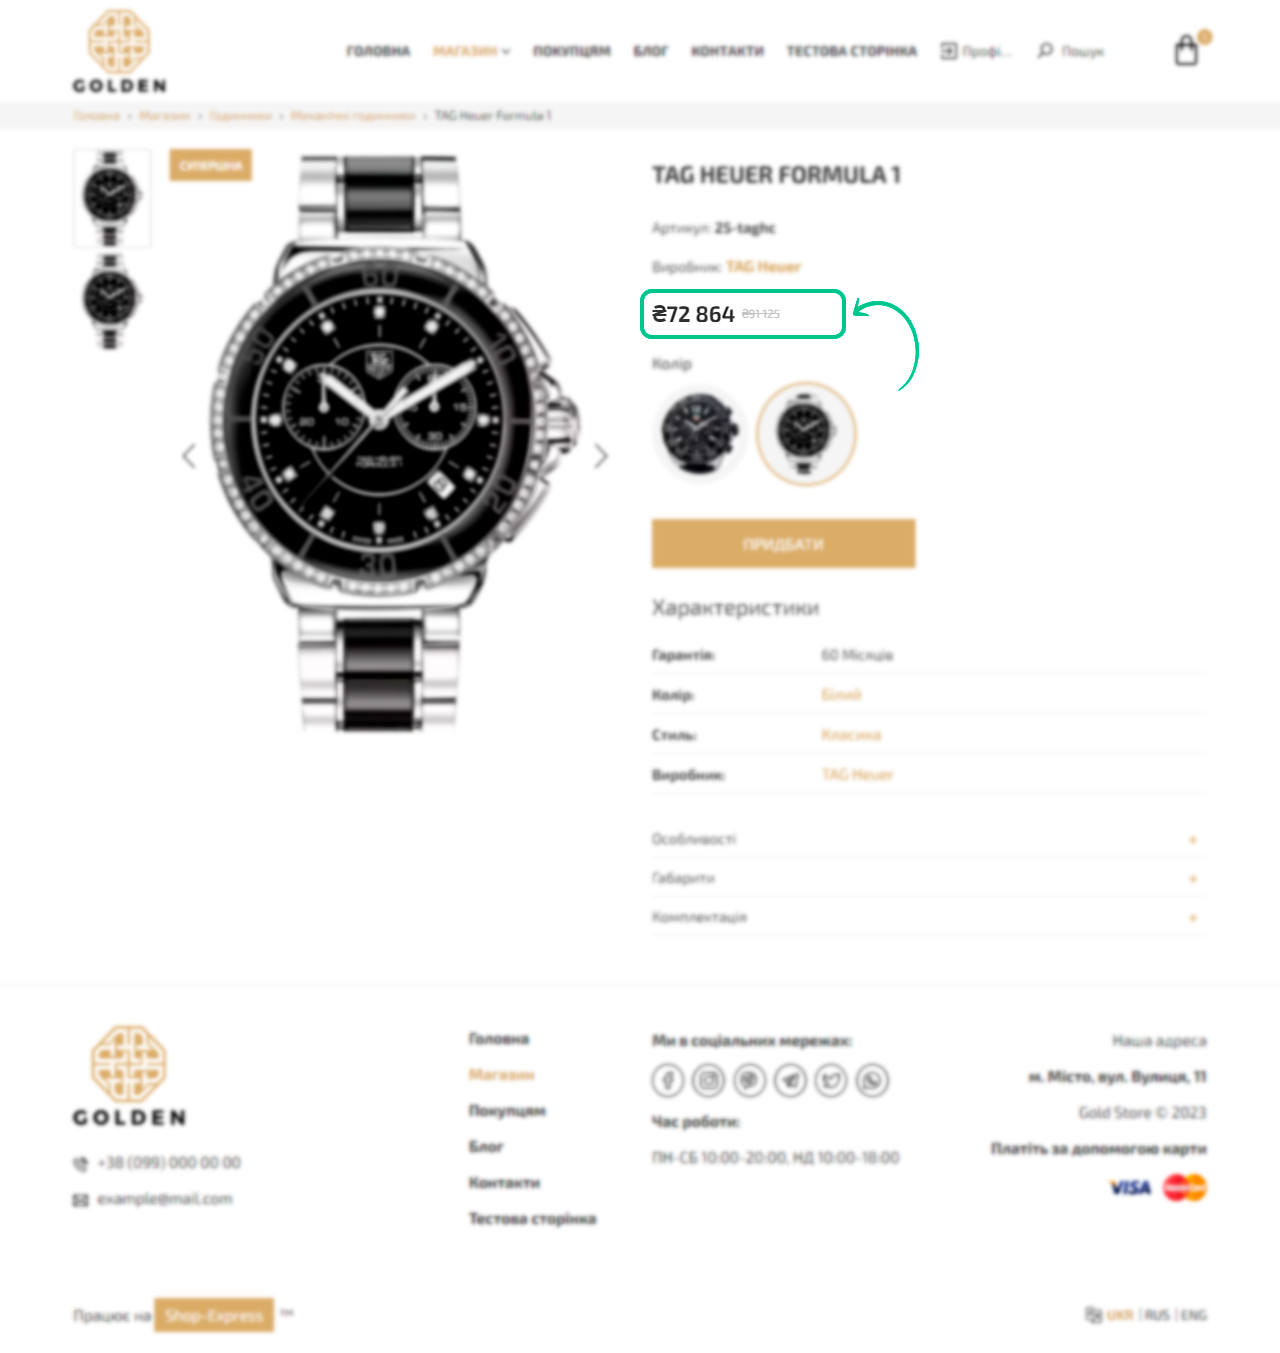The width and height of the screenshot is (1280, 1353).
Task: Select the highlighted white-band watch color option
Action: tap(806, 433)
